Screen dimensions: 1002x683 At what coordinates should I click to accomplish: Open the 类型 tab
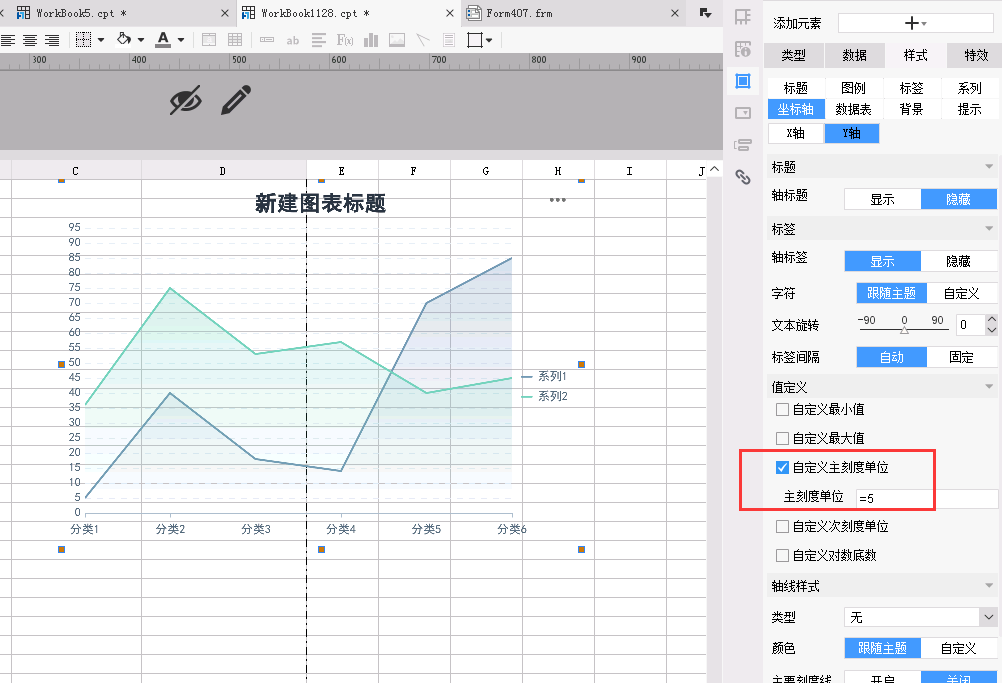pos(794,56)
